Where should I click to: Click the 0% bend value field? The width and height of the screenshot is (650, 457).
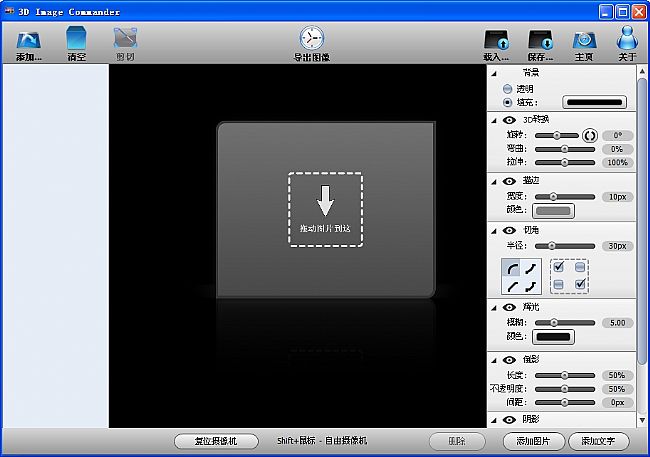[x=618, y=149]
